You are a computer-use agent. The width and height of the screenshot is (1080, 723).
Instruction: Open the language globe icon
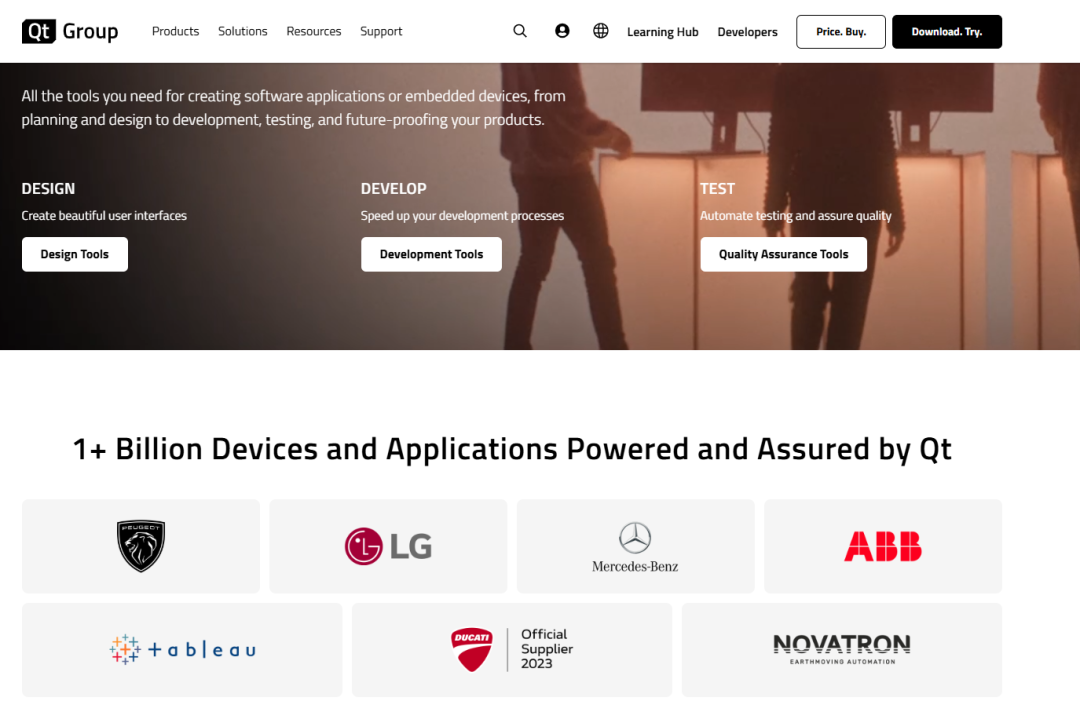[x=601, y=31]
